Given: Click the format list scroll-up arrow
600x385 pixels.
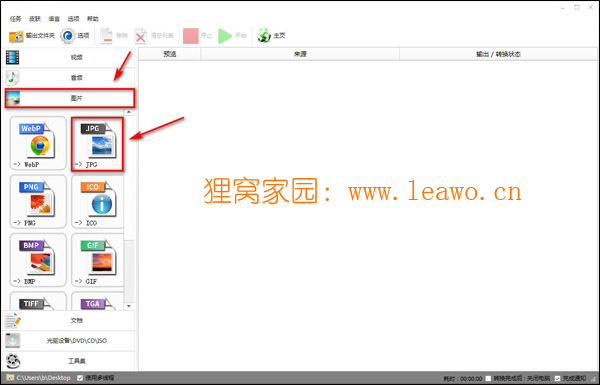Looking at the screenshot, I should pyautogui.click(x=129, y=112).
